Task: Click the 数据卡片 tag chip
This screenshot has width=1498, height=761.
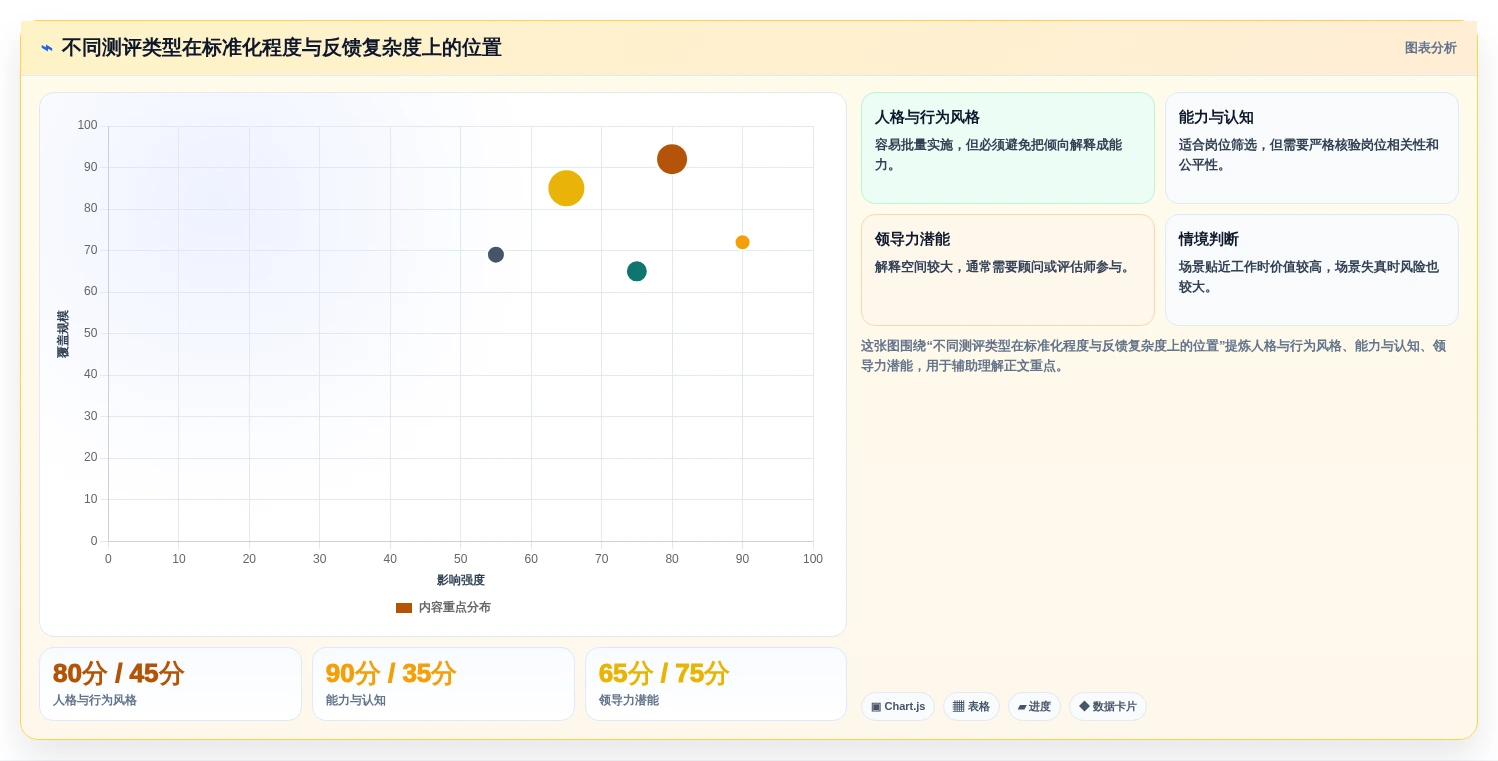Action: coord(1108,707)
